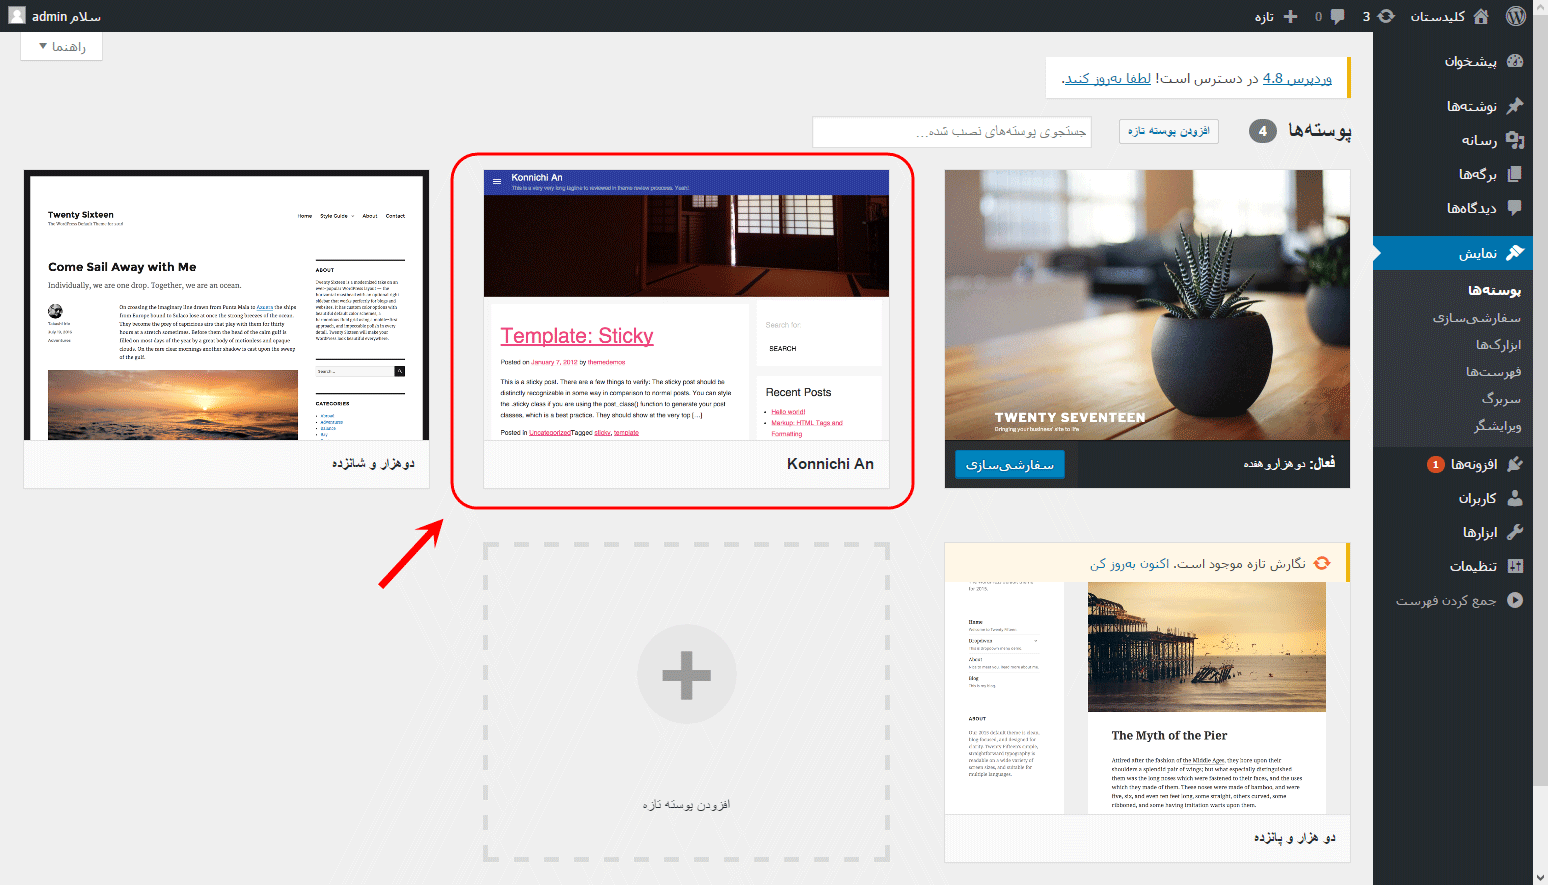Click the blue سفارشی‌سازی button on active theme
1548x885 pixels.
(x=1010, y=465)
